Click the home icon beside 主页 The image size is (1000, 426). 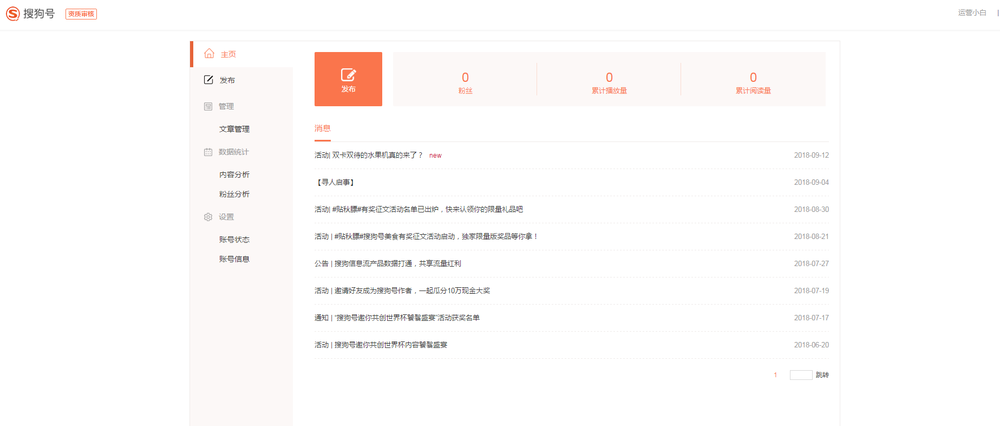pyautogui.click(x=209, y=54)
